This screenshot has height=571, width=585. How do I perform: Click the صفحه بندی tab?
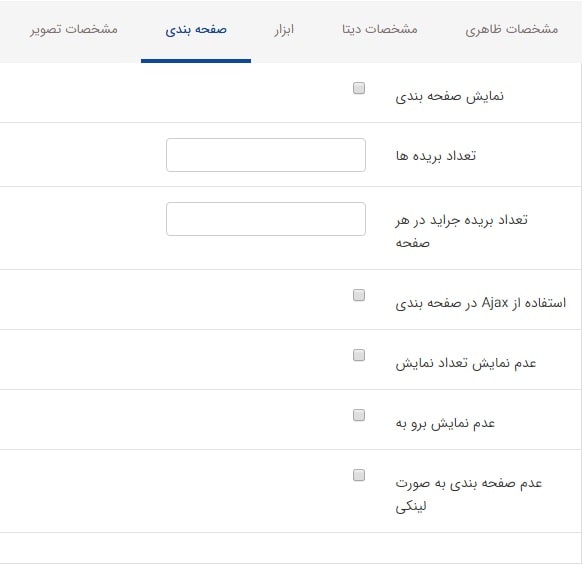(196, 29)
